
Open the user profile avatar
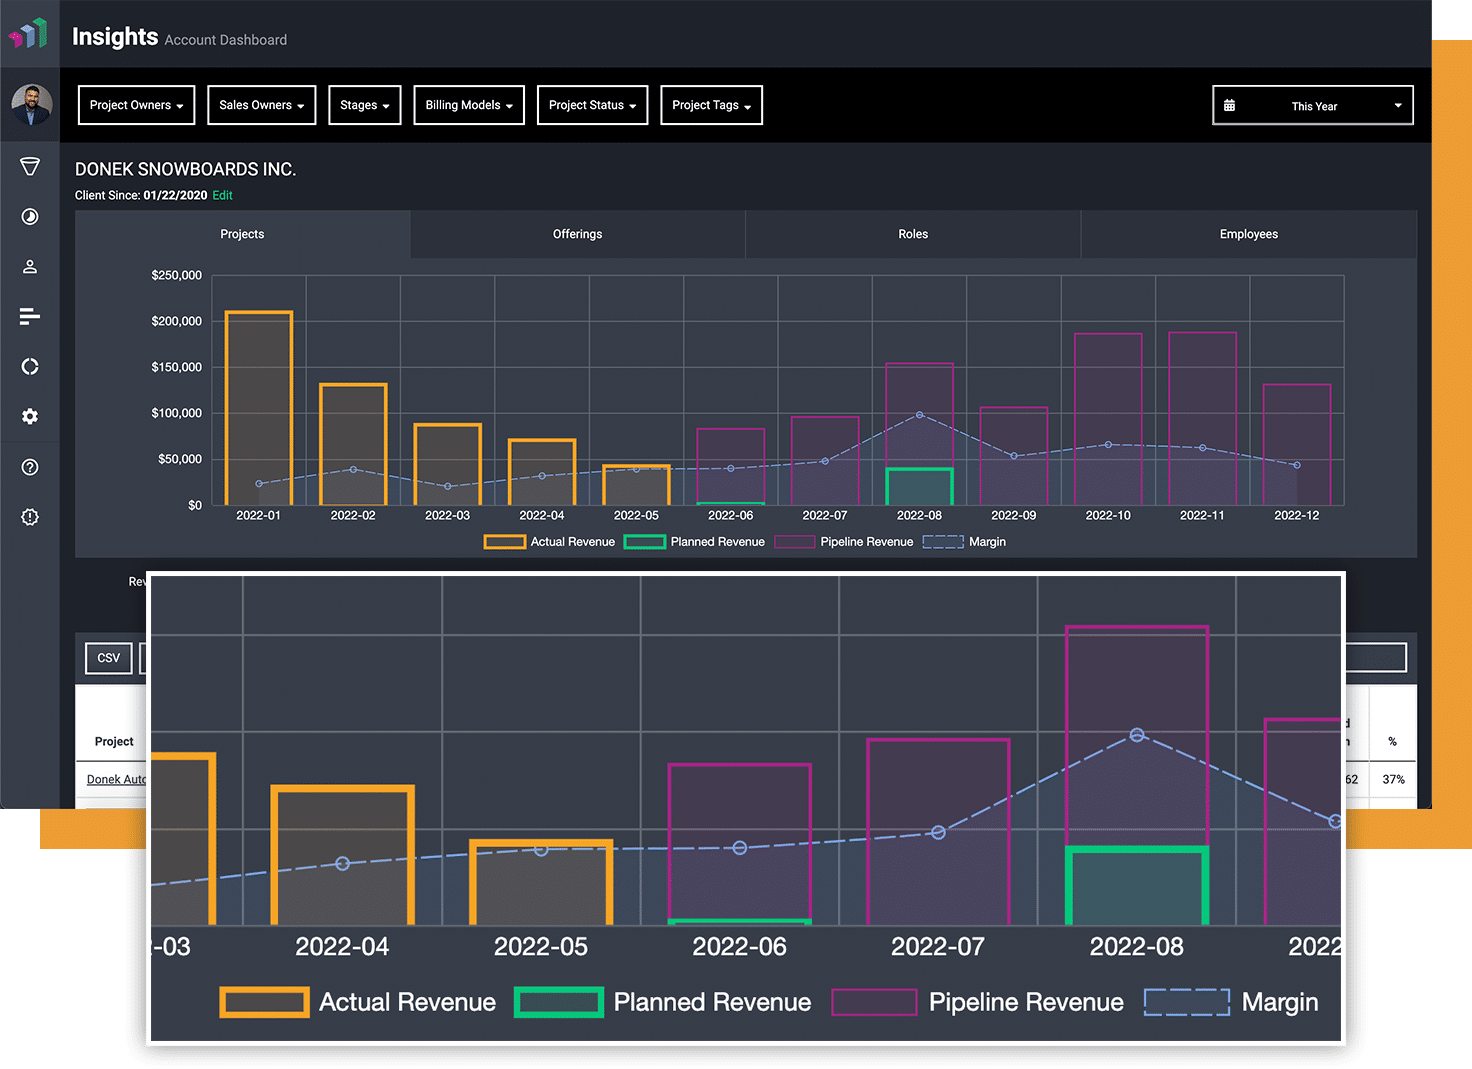[31, 105]
